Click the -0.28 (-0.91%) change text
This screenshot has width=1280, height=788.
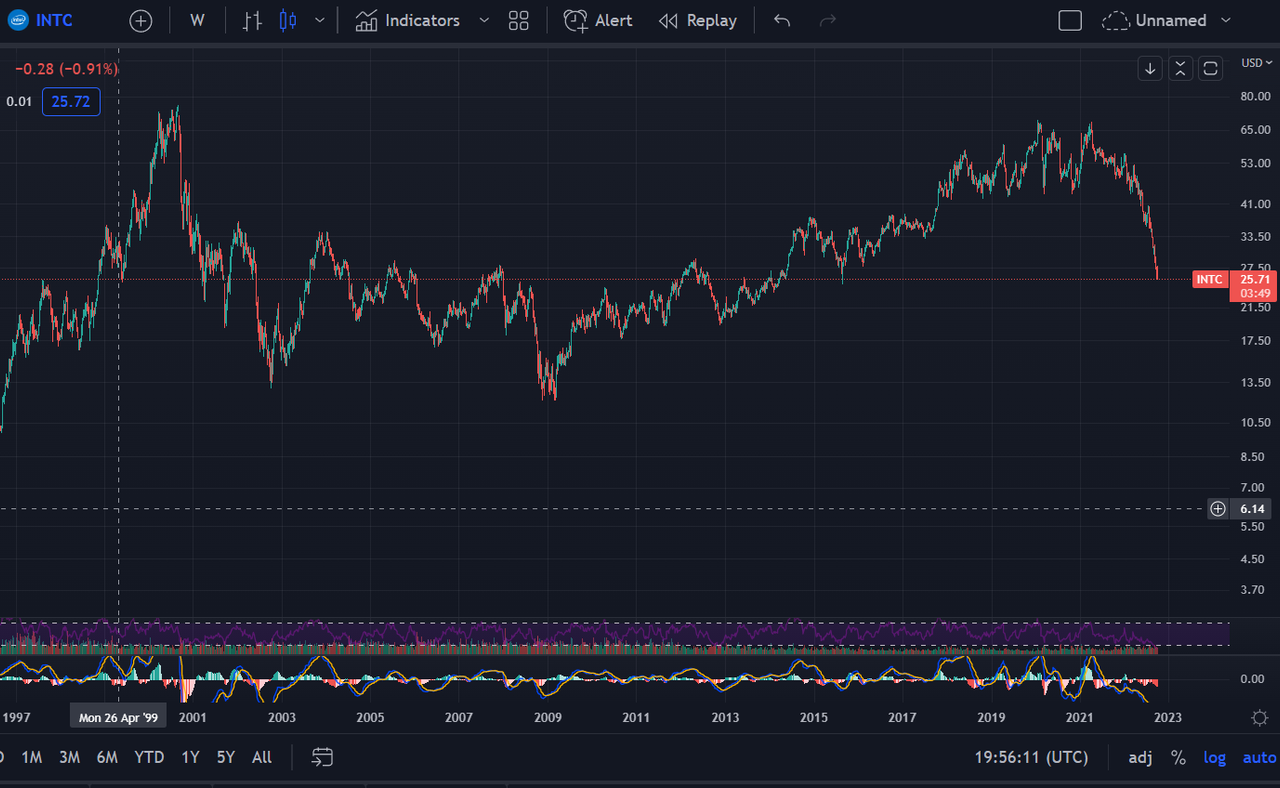click(x=66, y=69)
